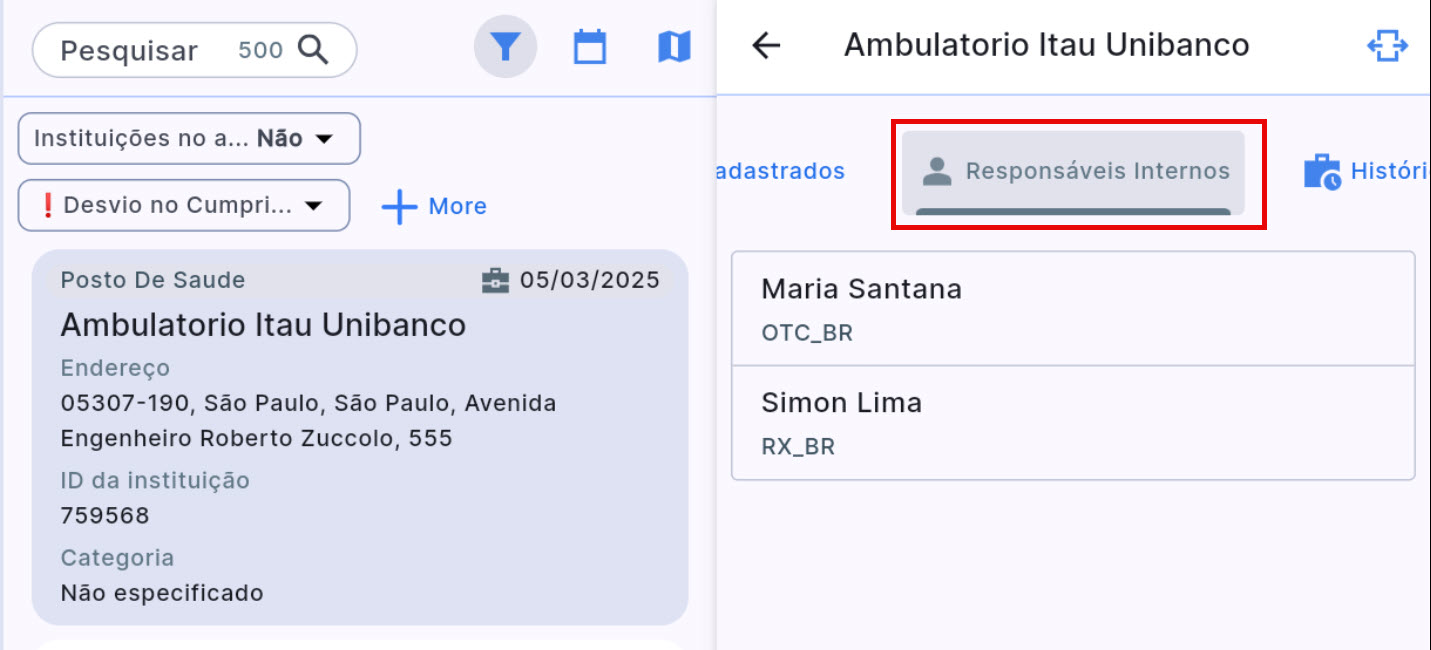Image resolution: width=1431 pixels, height=650 pixels.
Task: Click the briefcase clock history icon
Action: (1322, 172)
